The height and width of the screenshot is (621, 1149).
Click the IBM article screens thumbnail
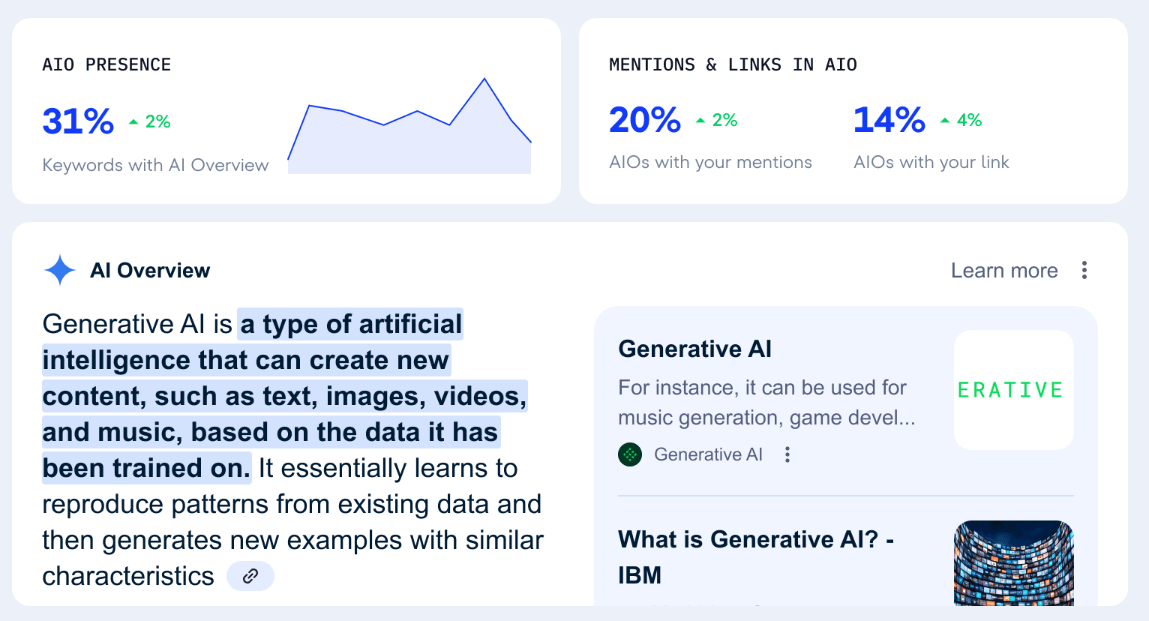[1013, 563]
